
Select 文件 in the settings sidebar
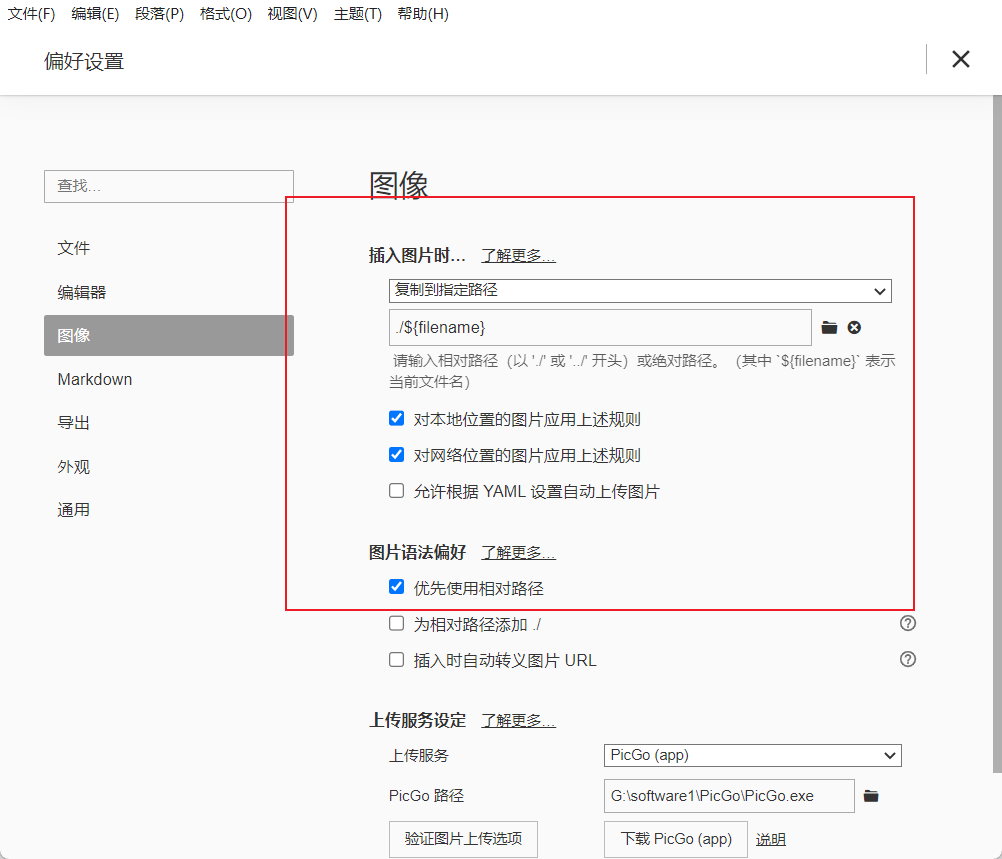click(169, 248)
